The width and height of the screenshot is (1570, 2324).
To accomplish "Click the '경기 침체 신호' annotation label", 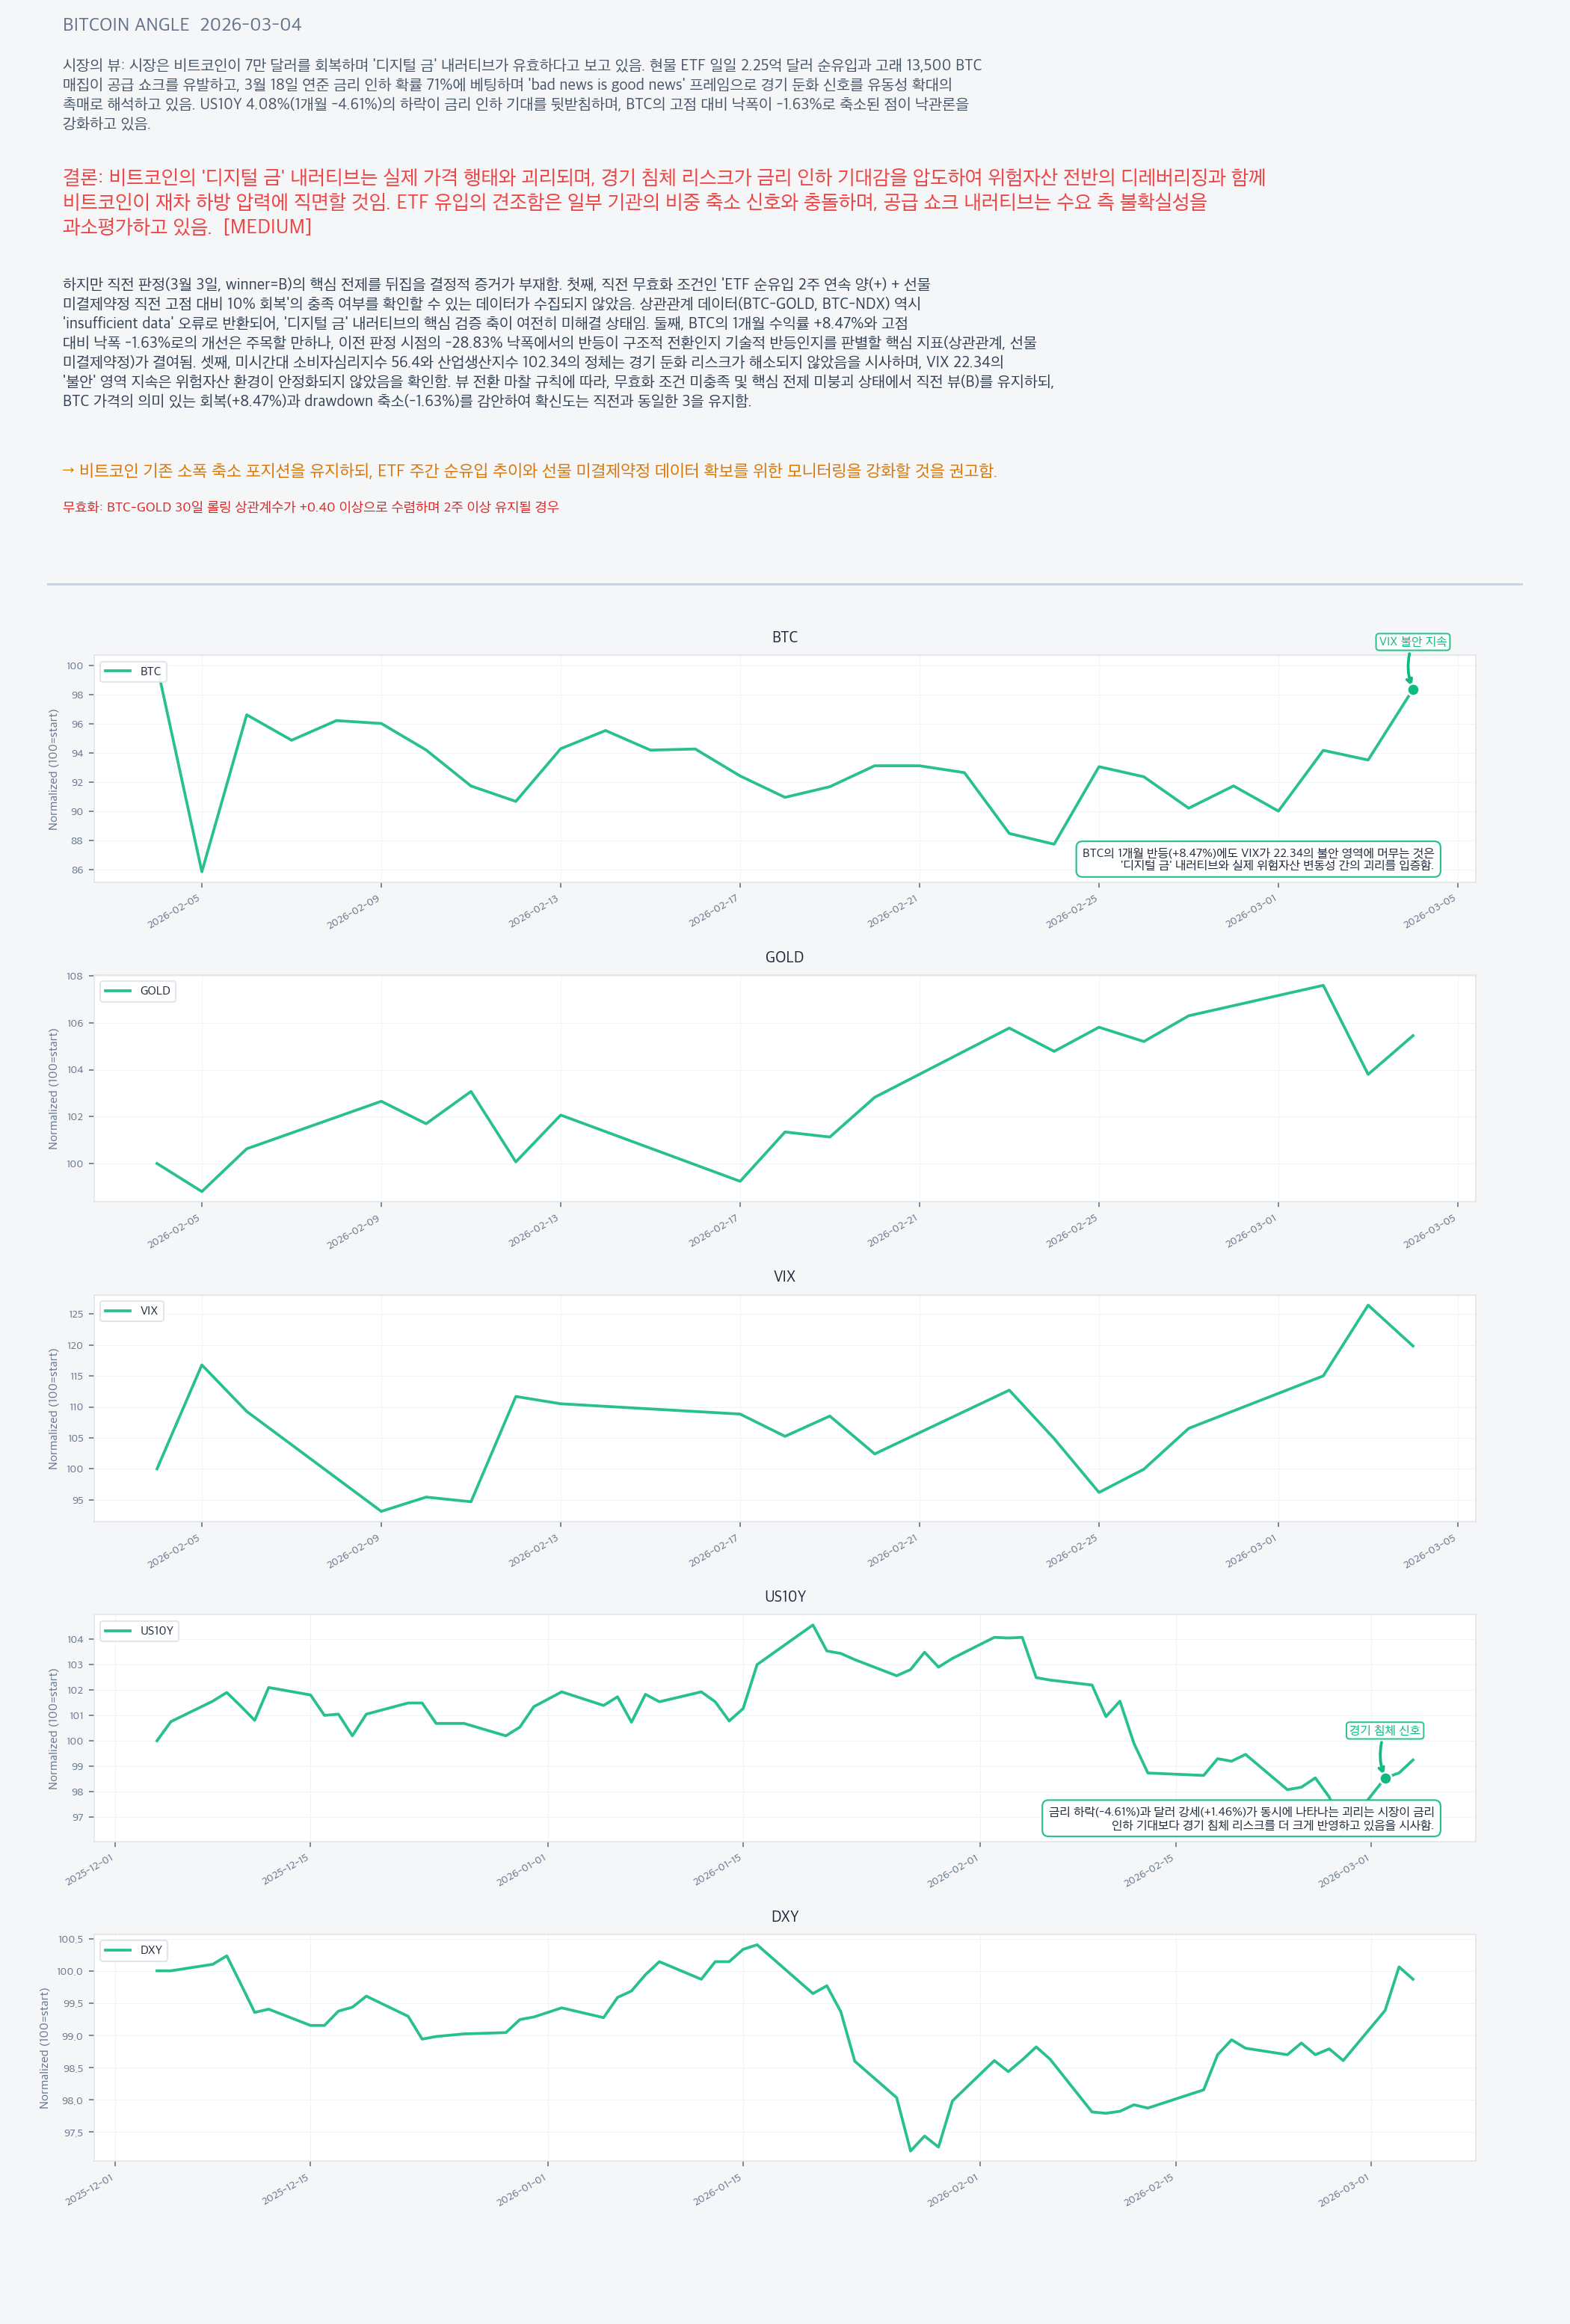I will 1384,1730.
